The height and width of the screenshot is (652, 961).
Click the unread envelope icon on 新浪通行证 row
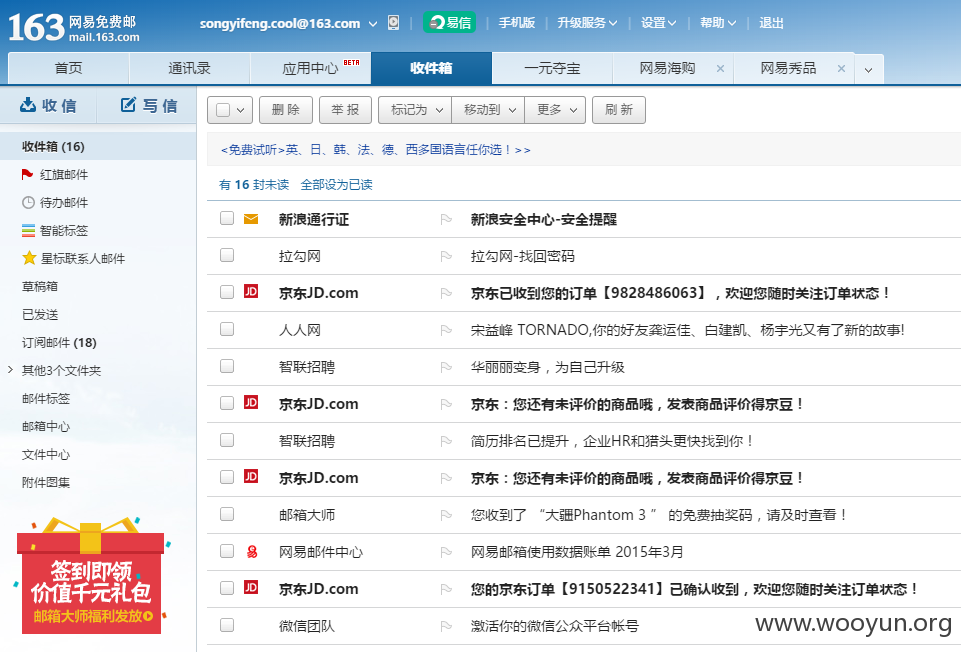[x=251, y=219]
